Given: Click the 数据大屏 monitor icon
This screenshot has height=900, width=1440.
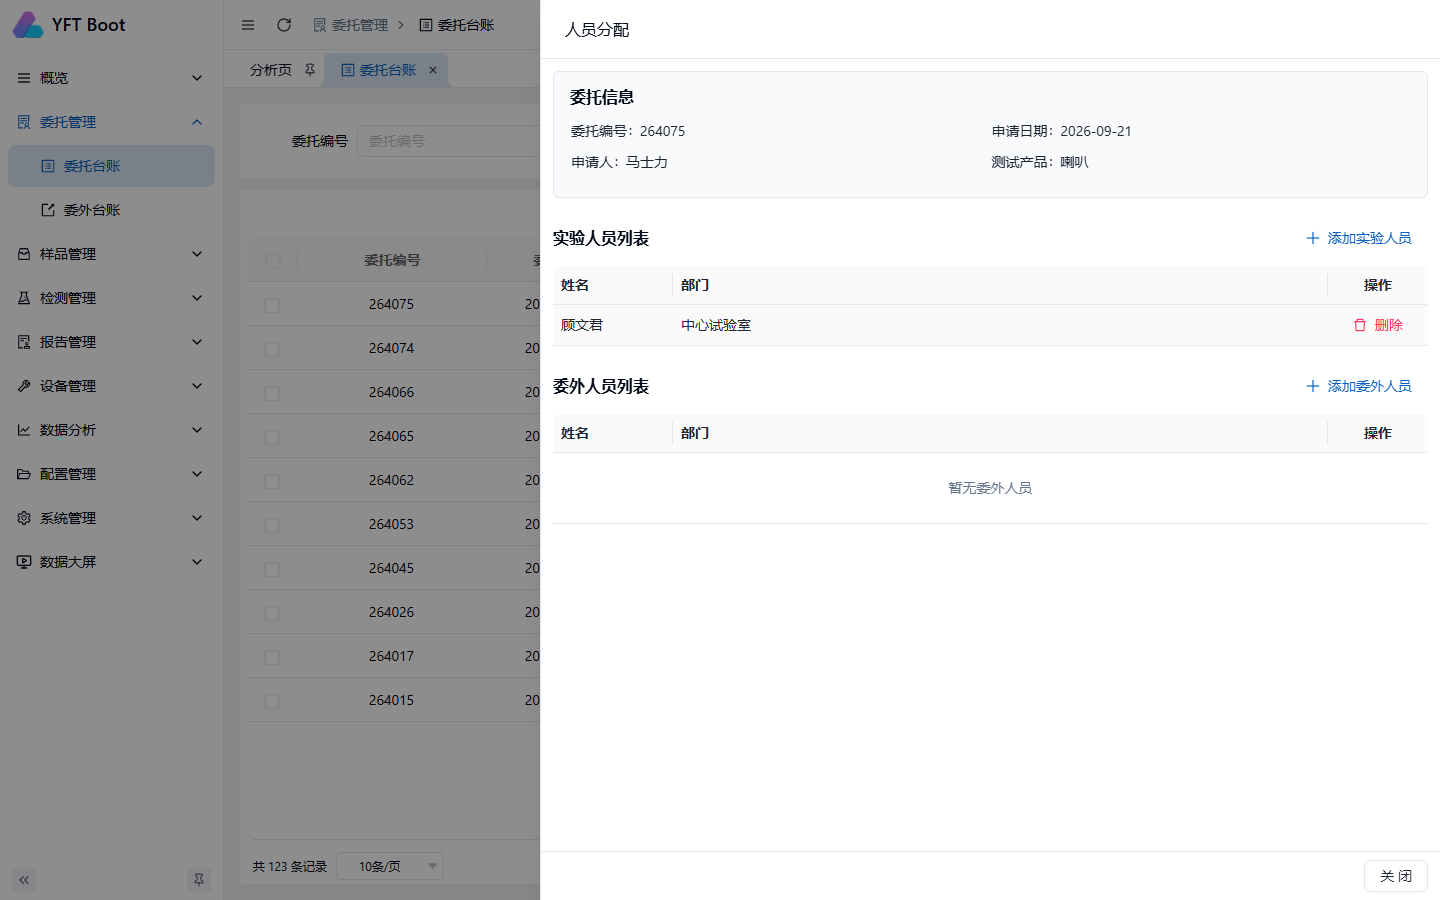Looking at the screenshot, I should point(24,562).
